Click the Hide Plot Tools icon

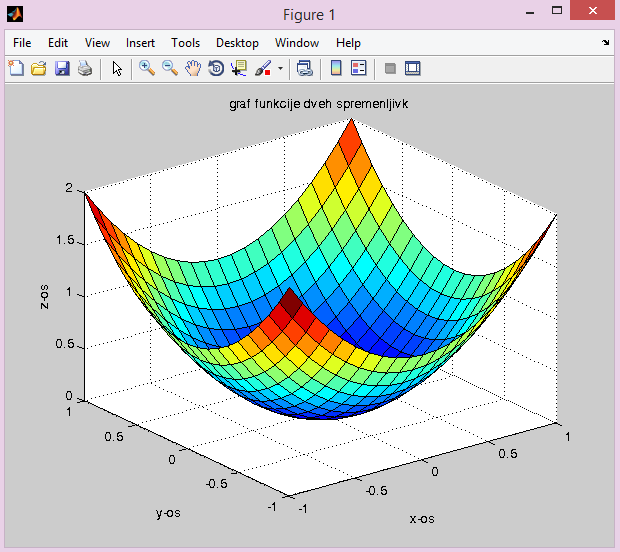390,69
